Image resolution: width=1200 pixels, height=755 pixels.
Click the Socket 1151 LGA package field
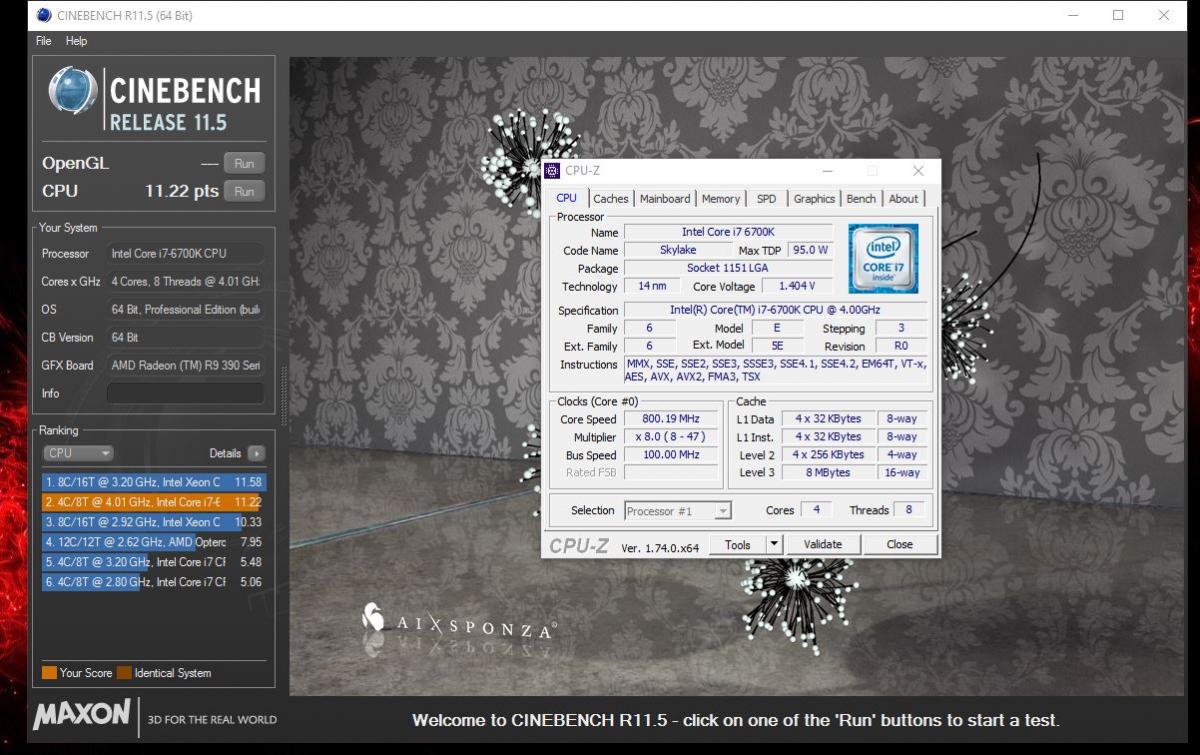click(728, 268)
